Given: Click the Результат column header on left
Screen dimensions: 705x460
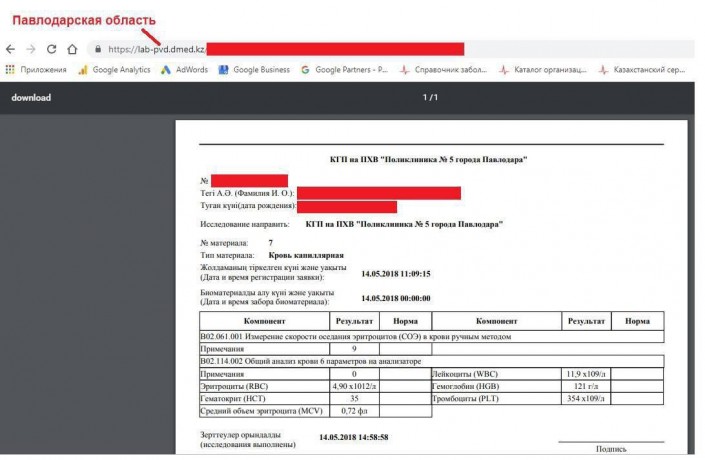Looking at the screenshot, I should [x=353, y=322].
